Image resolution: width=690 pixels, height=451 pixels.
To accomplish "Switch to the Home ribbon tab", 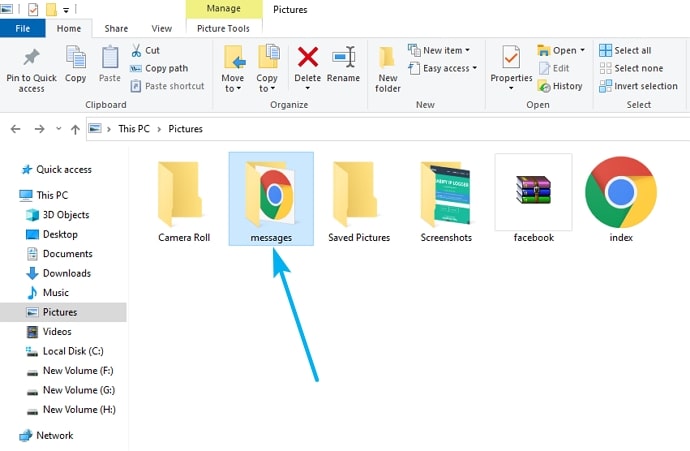I will [69, 29].
